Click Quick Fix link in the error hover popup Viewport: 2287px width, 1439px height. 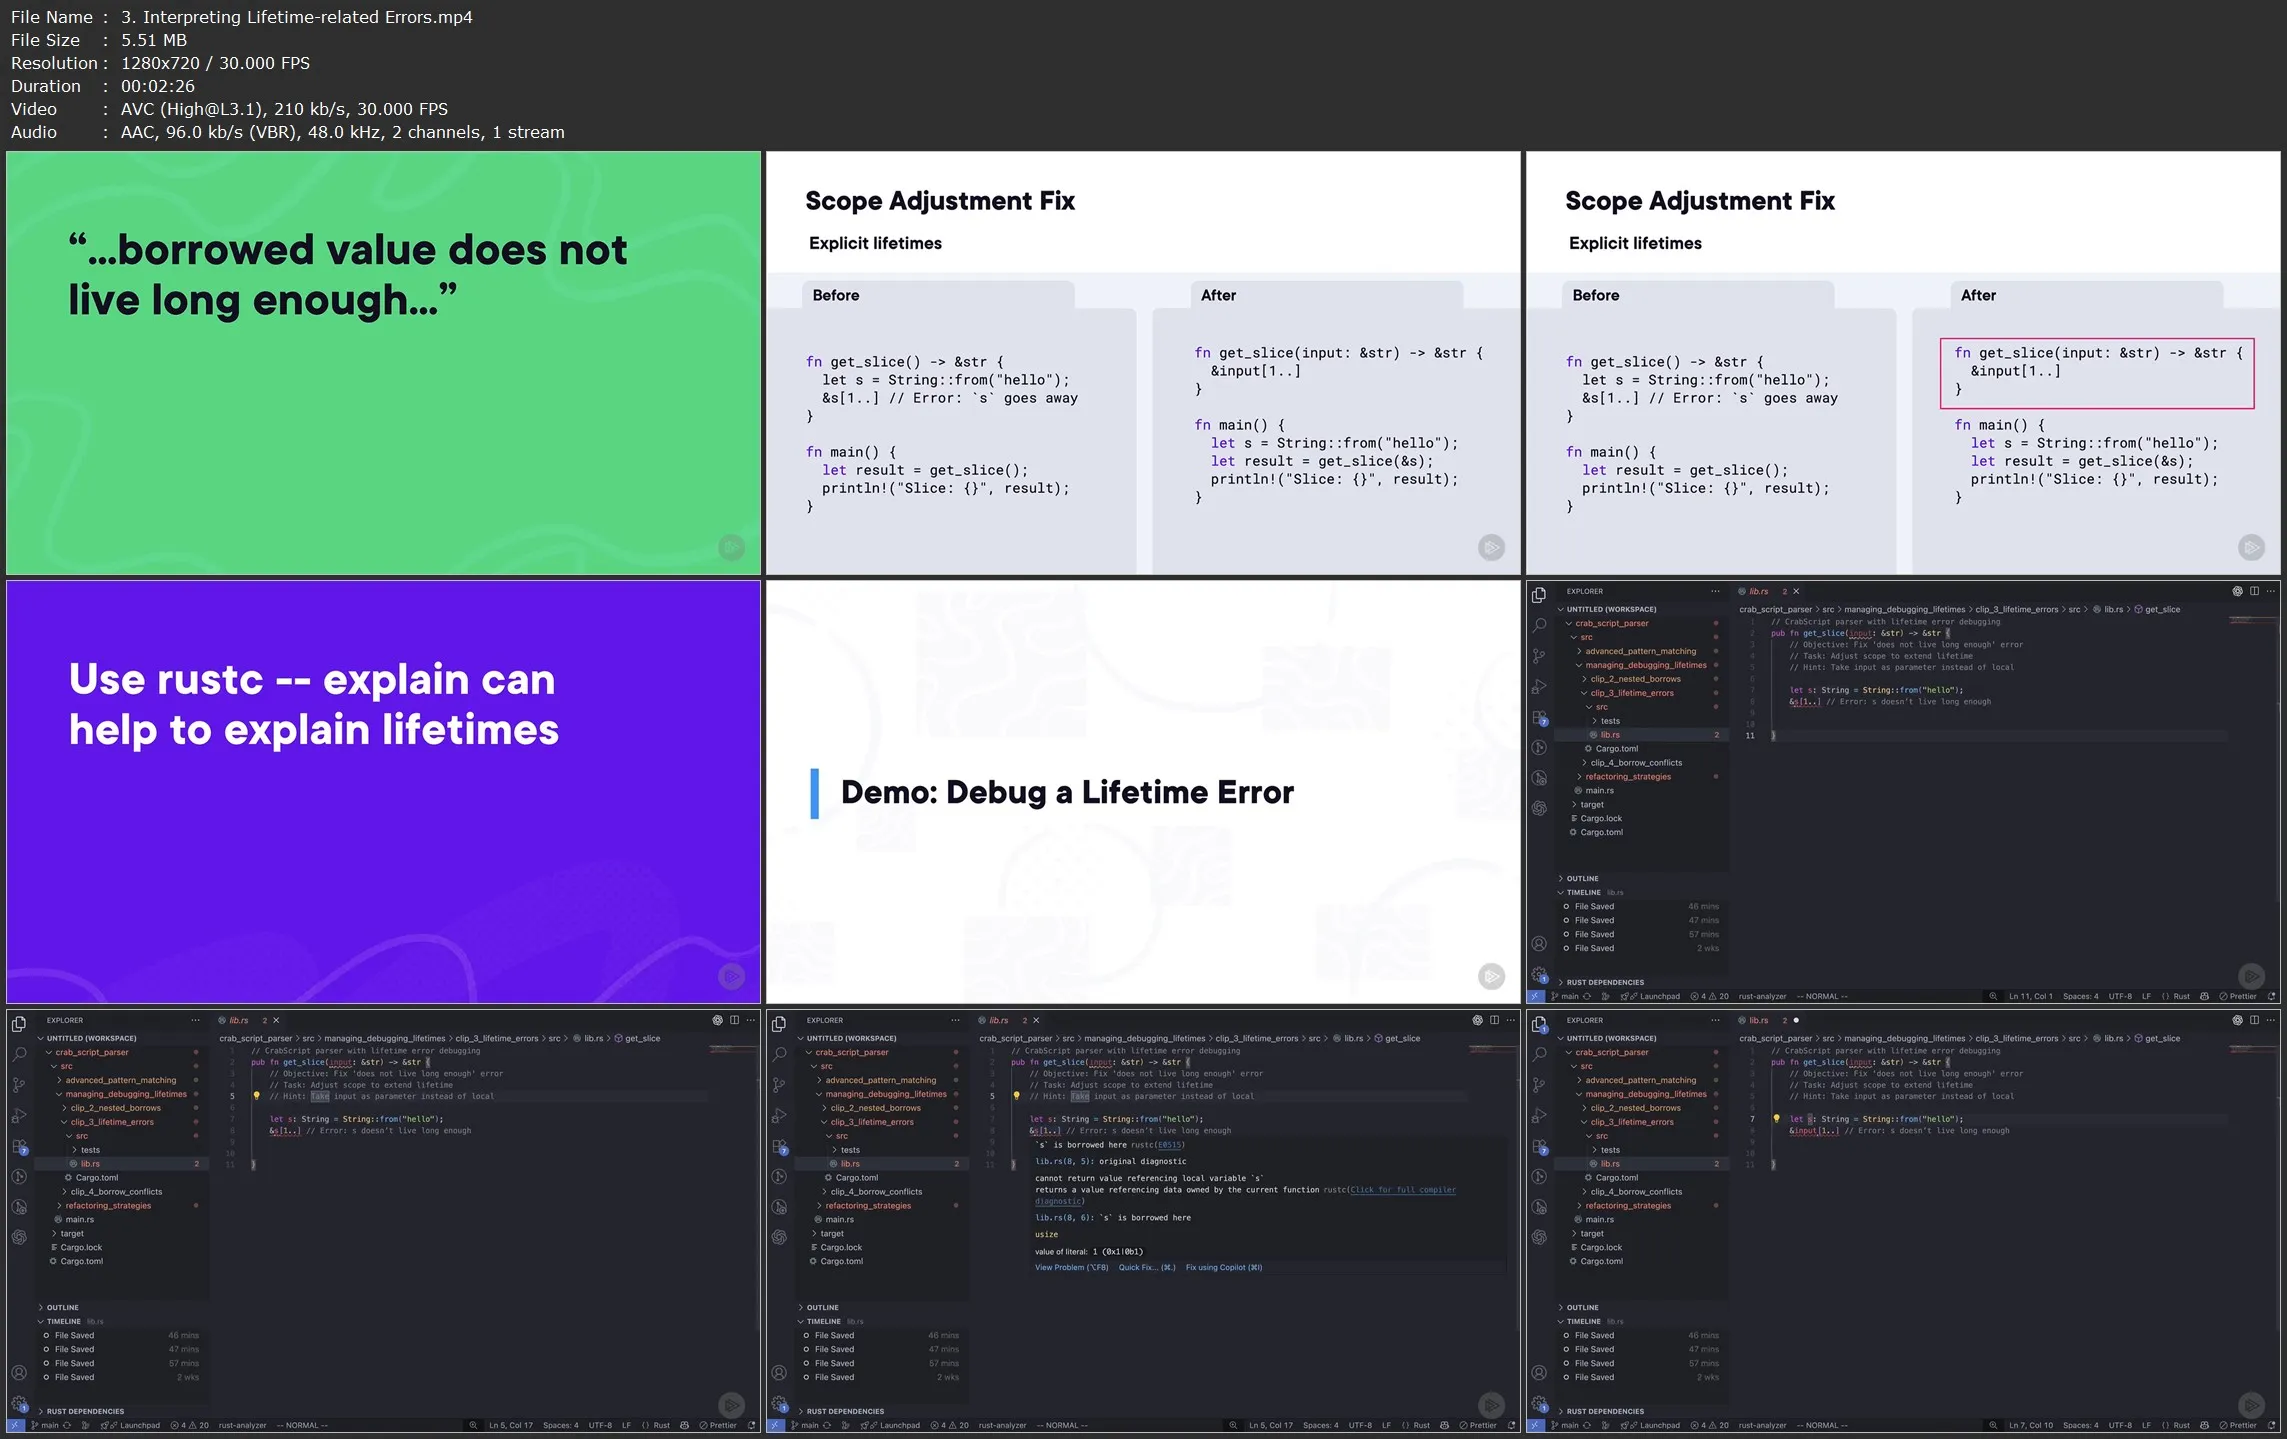point(1146,1267)
